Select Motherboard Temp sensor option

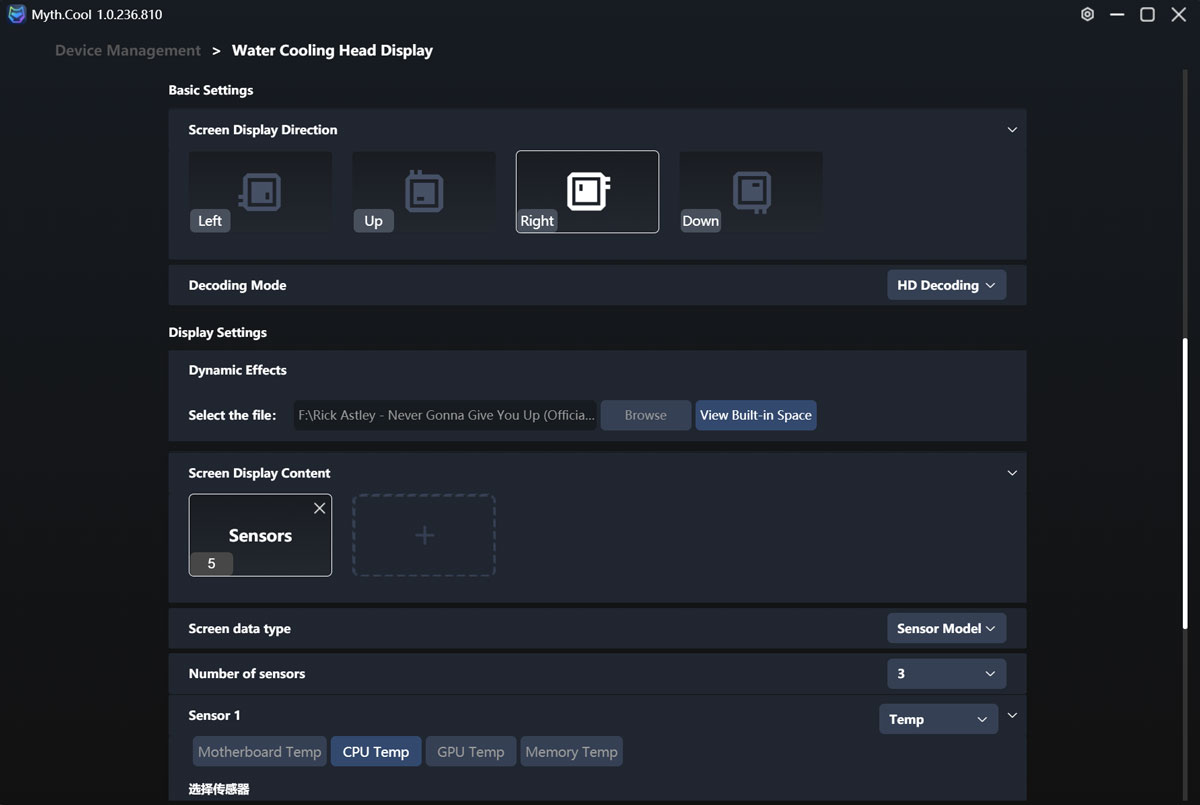coord(260,752)
